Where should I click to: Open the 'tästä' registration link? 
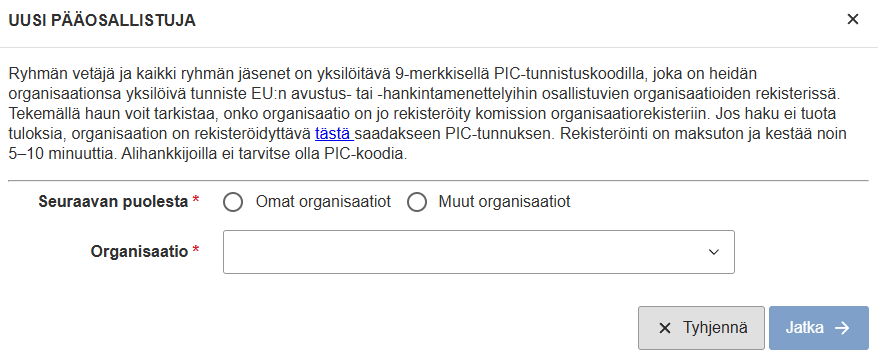coord(334,134)
